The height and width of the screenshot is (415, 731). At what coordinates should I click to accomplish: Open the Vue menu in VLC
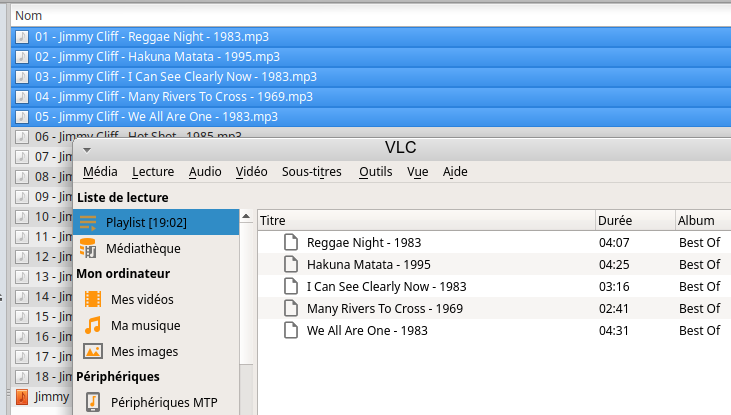pyautogui.click(x=417, y=172)
